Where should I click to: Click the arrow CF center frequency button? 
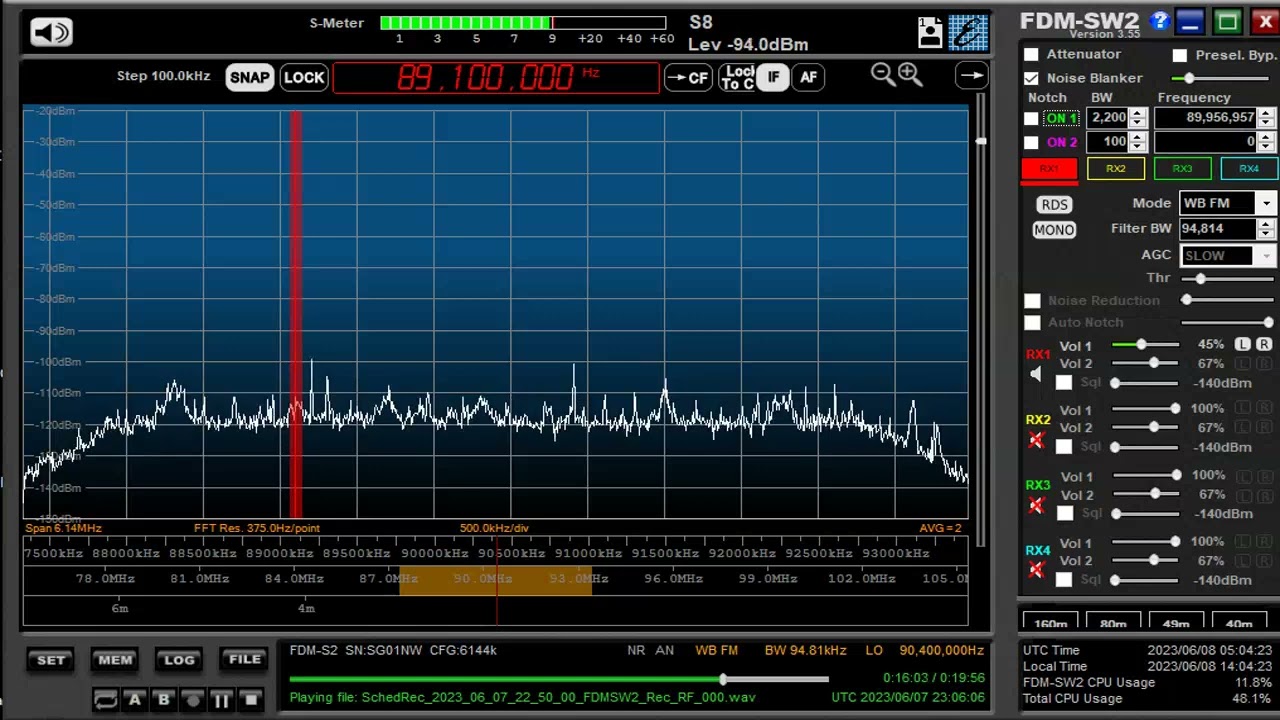tap(688, 77)
